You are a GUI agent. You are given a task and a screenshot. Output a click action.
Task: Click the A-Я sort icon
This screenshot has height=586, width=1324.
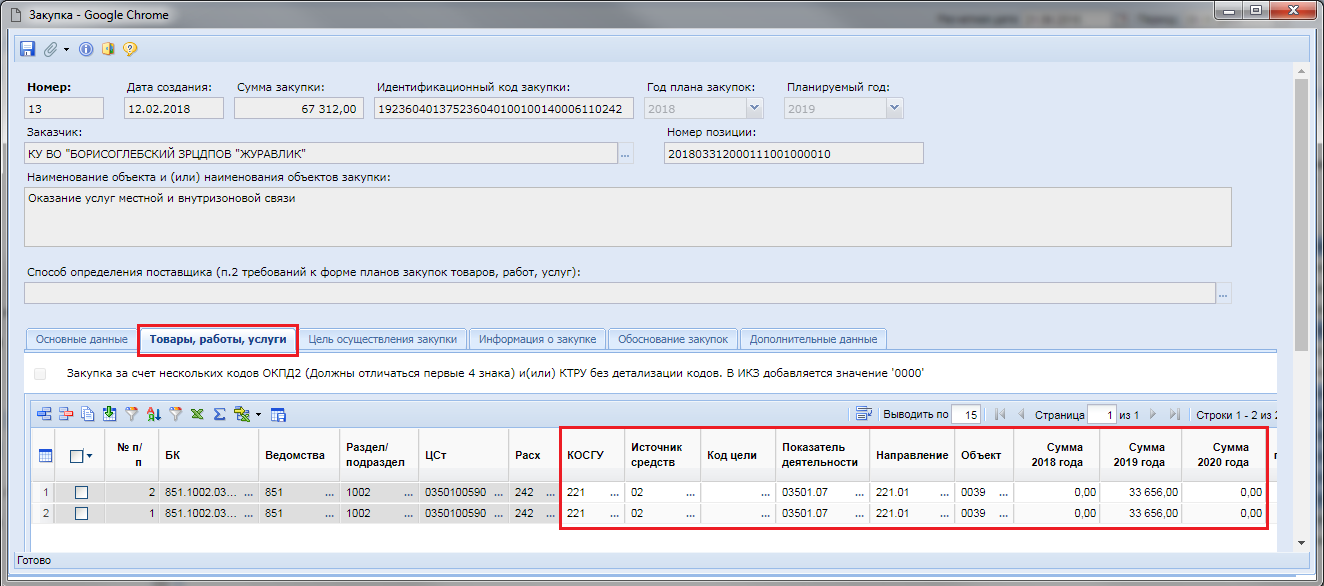(153, 414)
